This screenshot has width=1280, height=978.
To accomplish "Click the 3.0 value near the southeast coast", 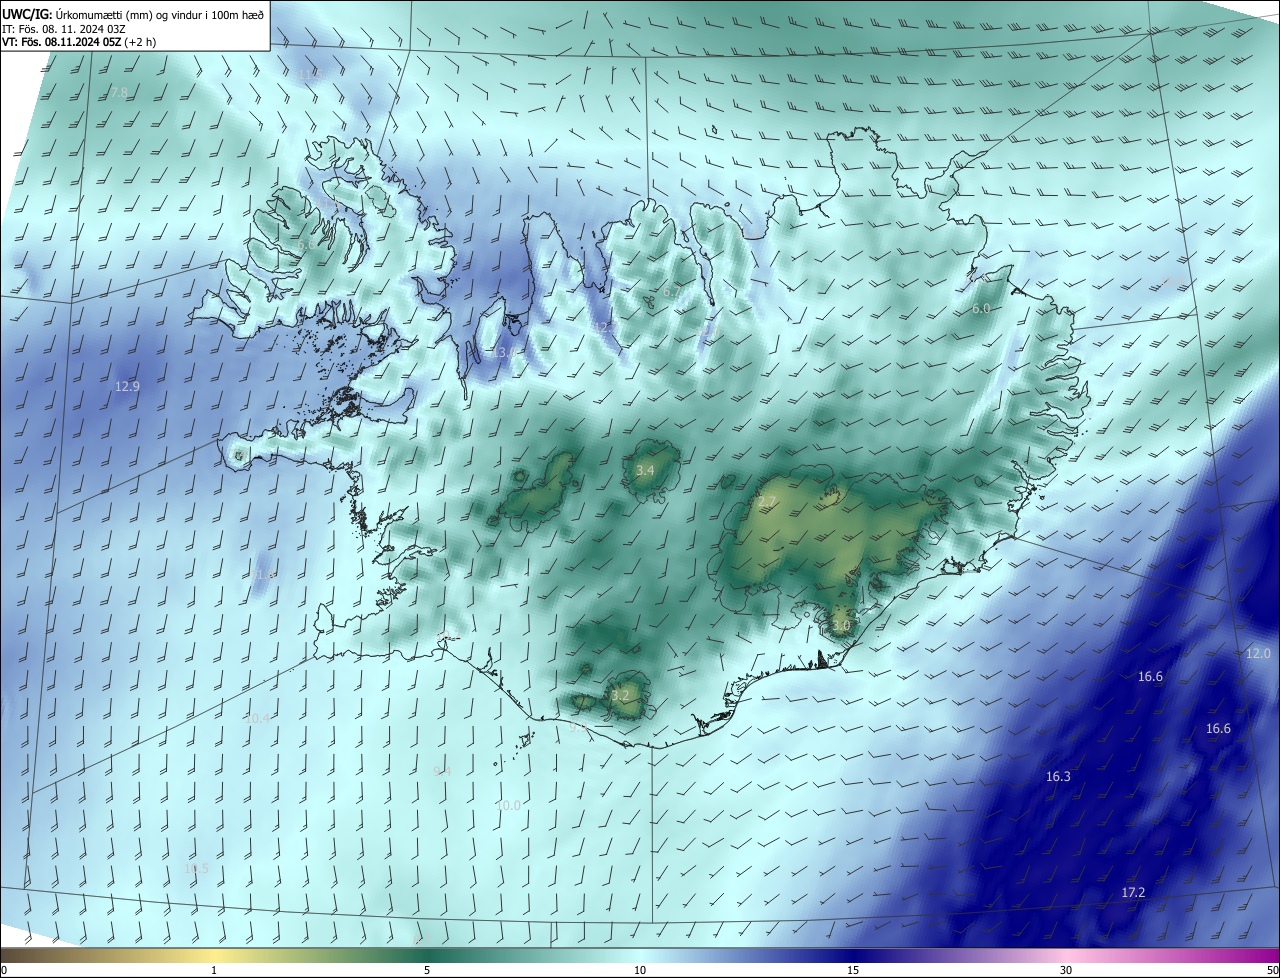I will [x=841, y=626].
